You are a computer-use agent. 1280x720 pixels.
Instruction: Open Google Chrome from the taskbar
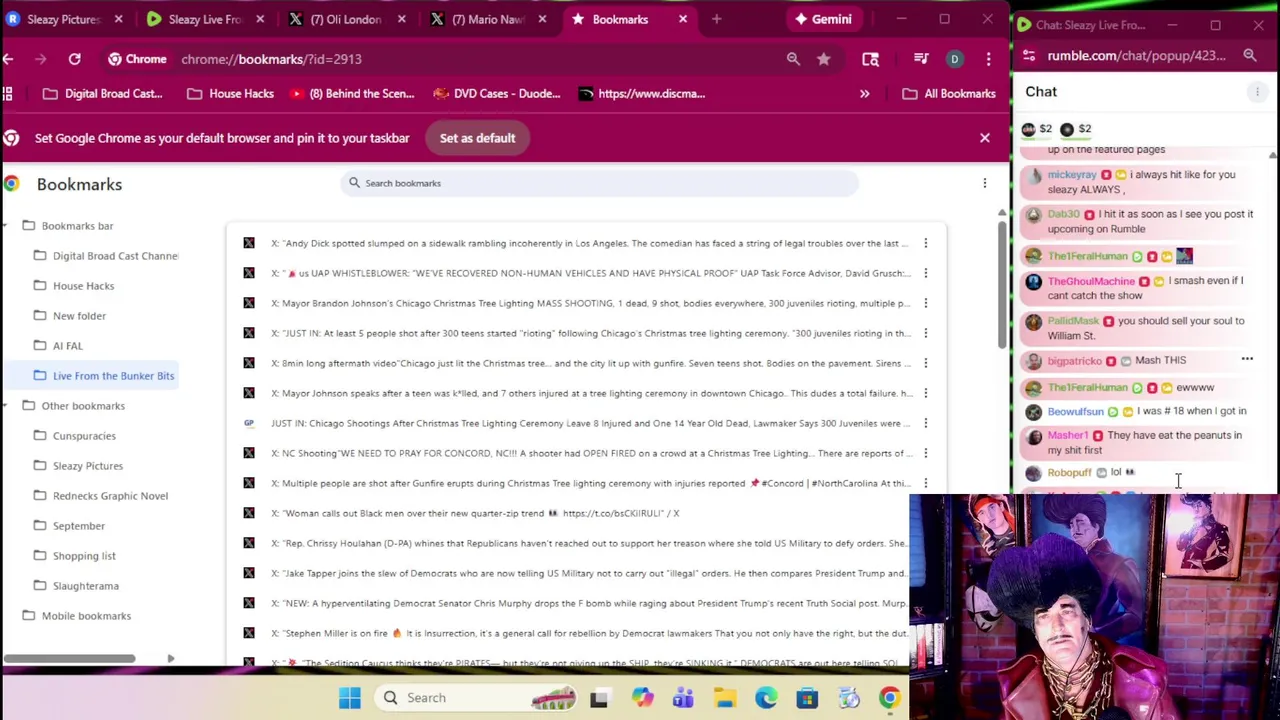coord(889,698)
